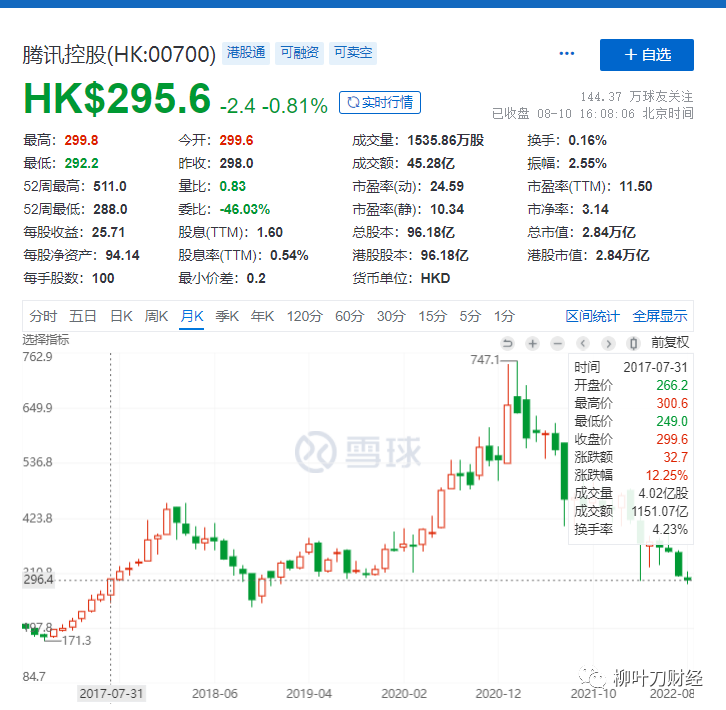The height and width of the screenshot is (710, 726).
Task: Toggle the candlestick style icon
Action: coord(633,343)
